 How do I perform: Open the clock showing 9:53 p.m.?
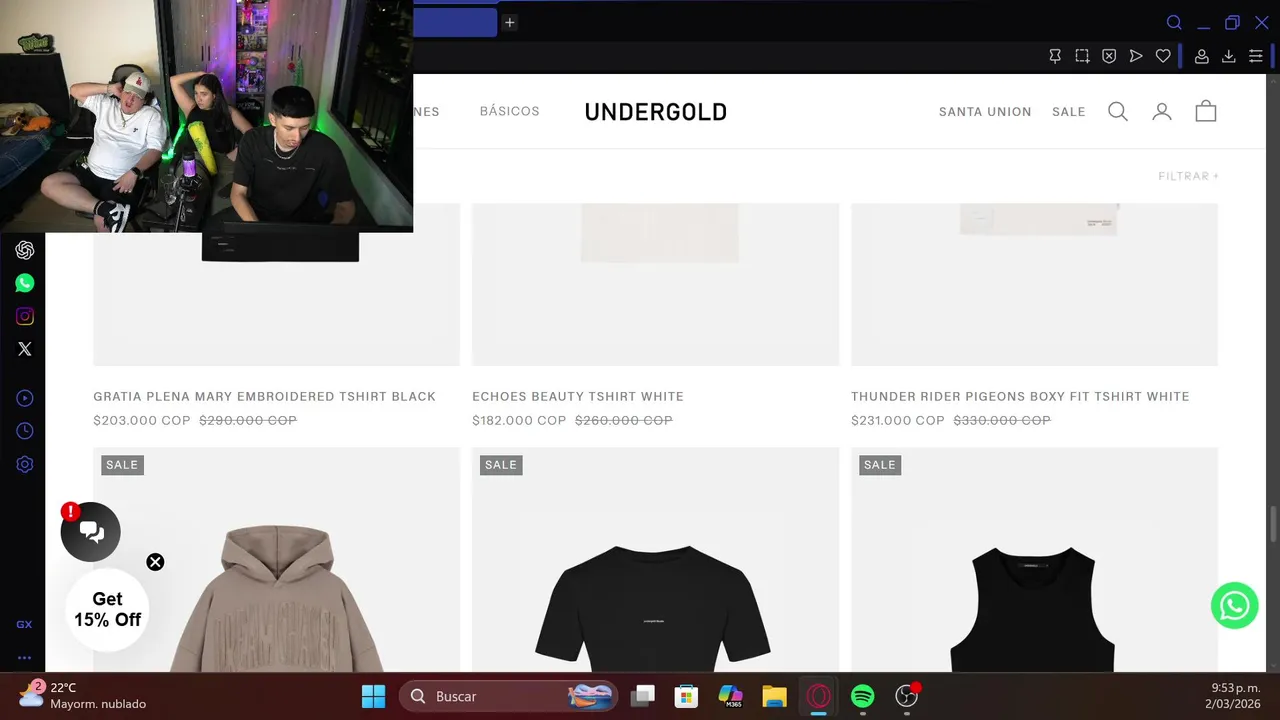click(1235, 696)
